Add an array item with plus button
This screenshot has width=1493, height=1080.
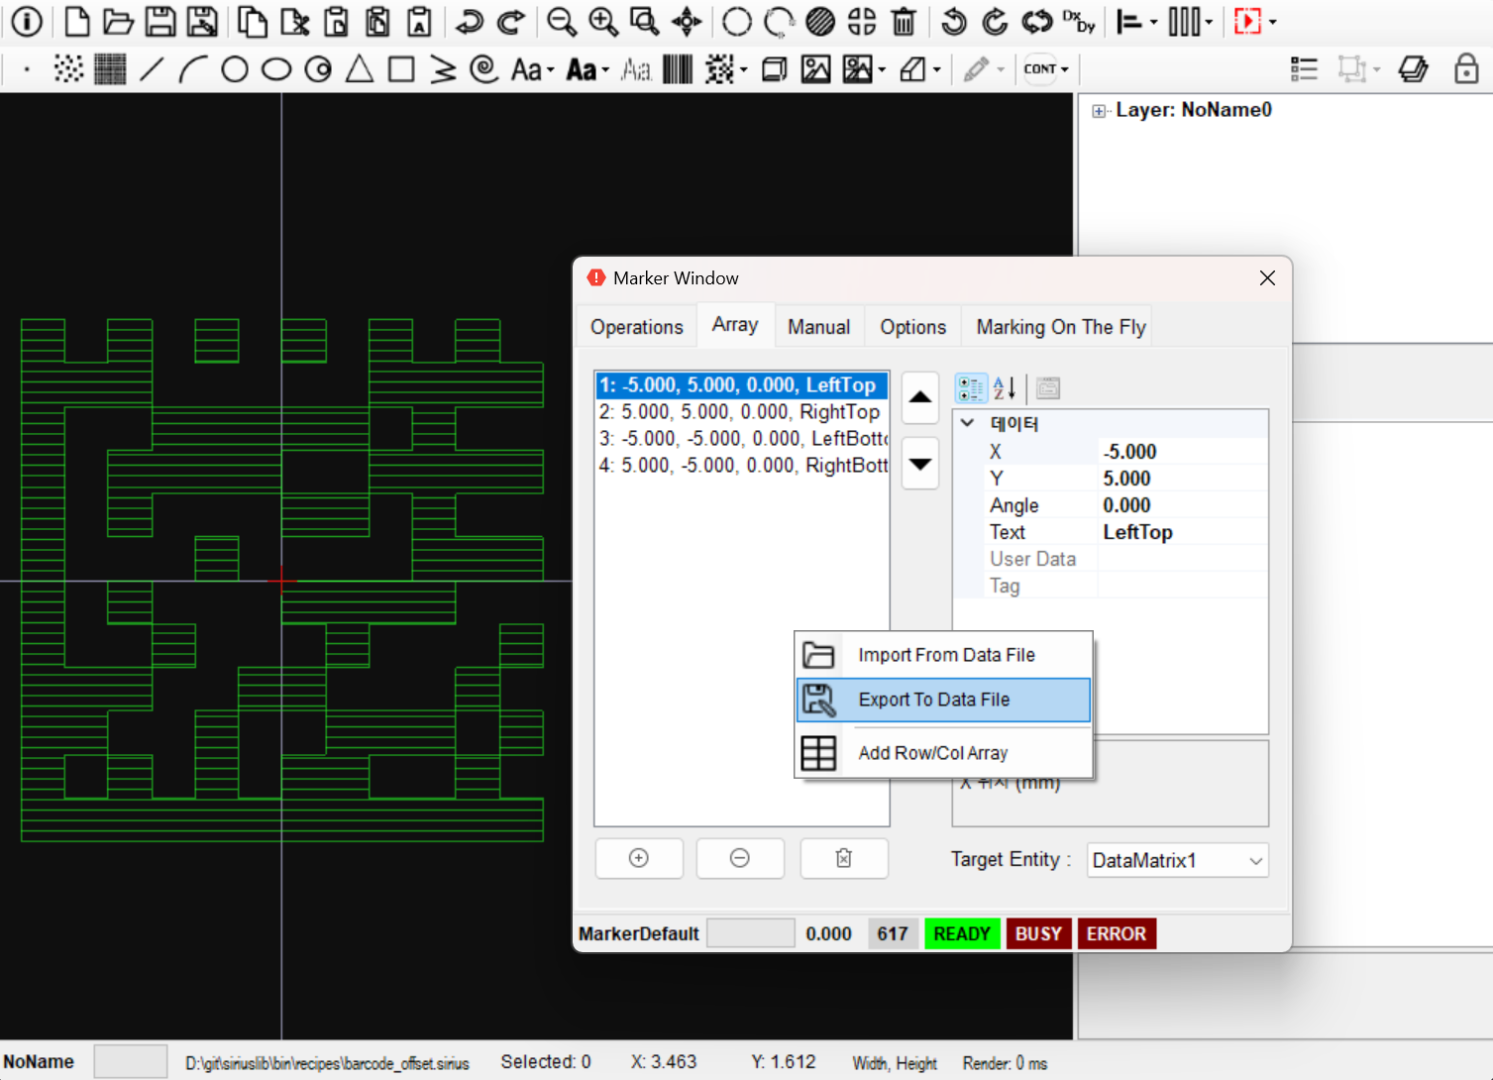click(x=639, y=858)
